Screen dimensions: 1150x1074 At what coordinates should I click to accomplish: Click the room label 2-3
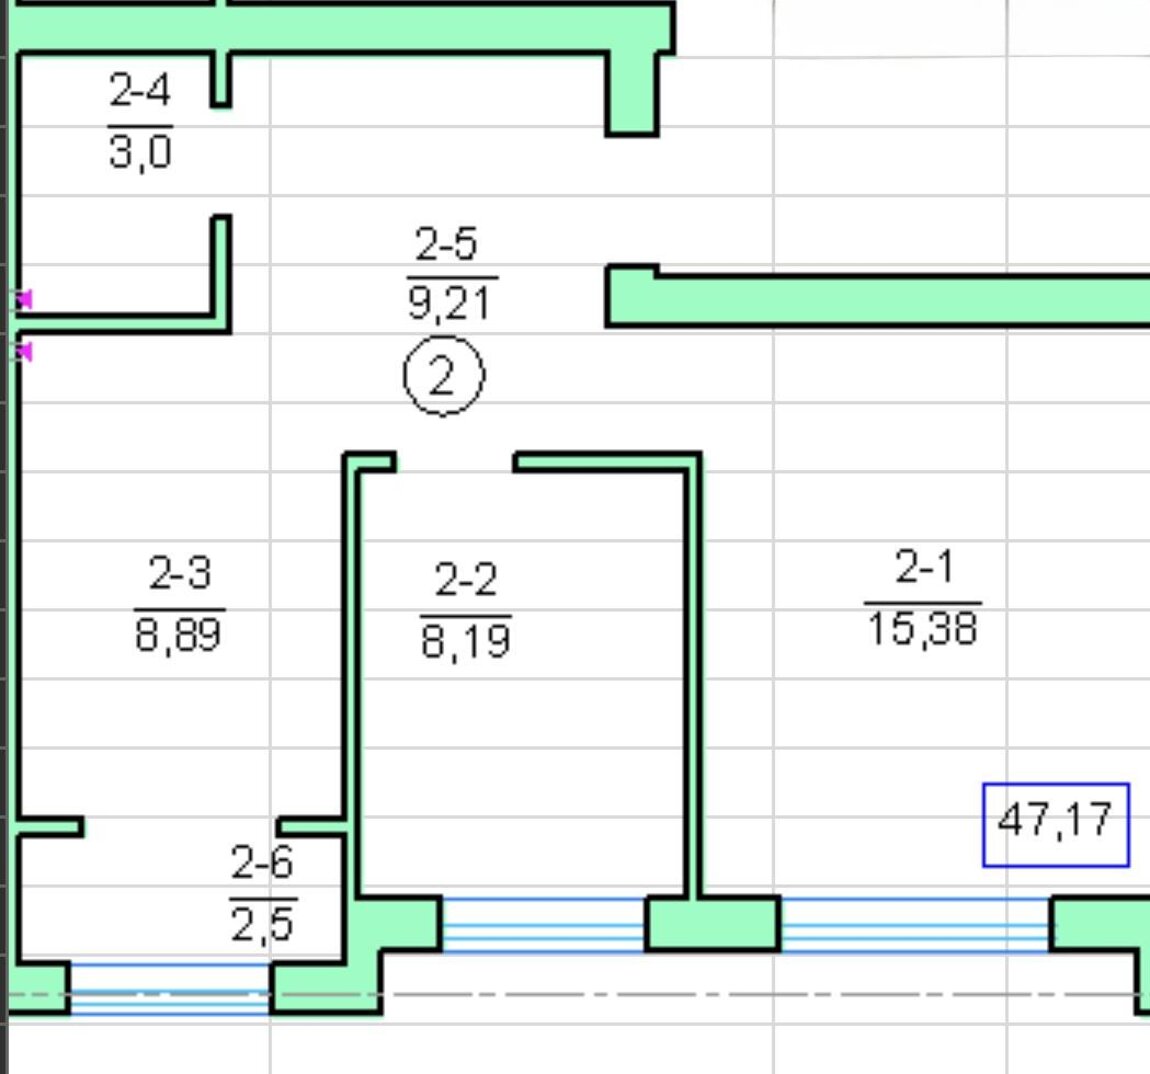click(x=179, y=574)
